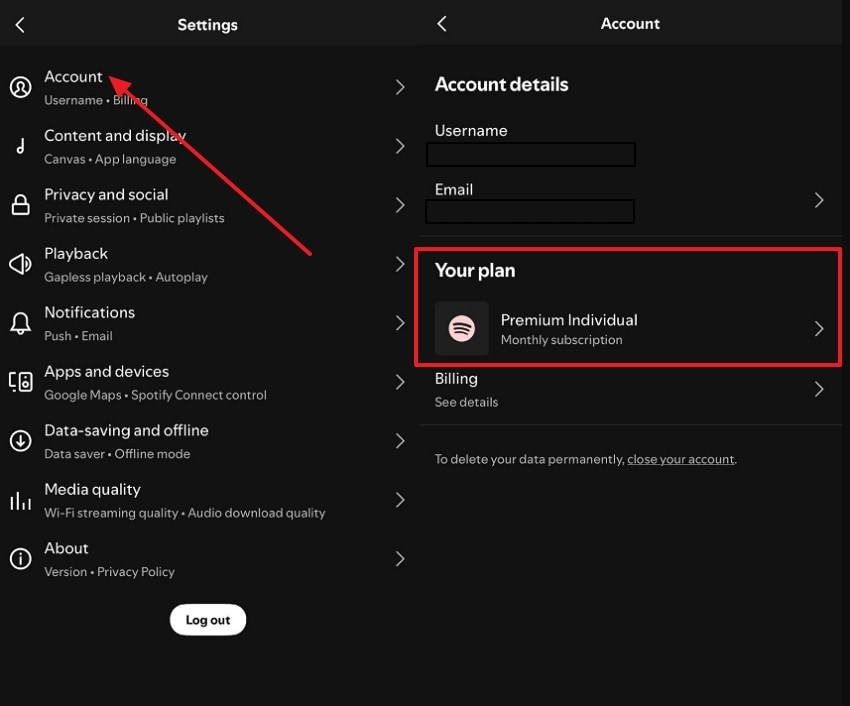Click inside the Username input field
The image size is (850, 706).
[x=531, y=154]
